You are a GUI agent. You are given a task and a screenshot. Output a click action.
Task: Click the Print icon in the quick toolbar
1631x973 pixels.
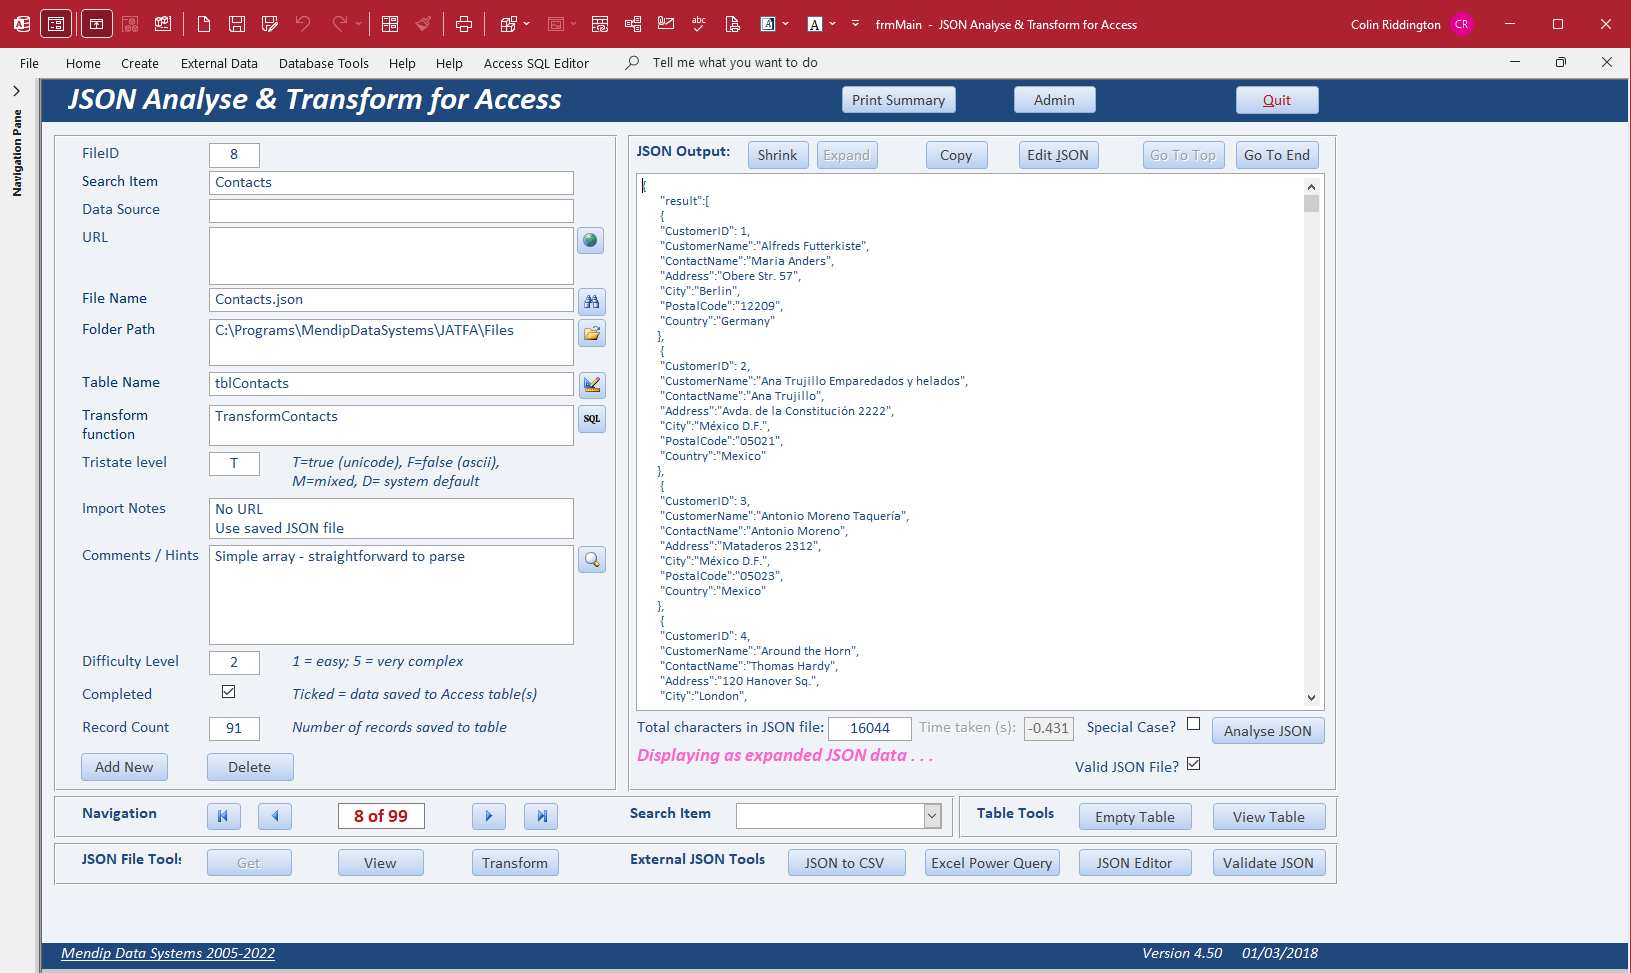pos(464,24)
